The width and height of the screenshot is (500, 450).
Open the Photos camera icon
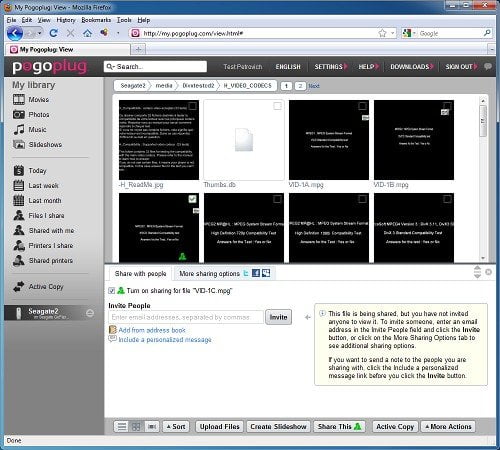(x=19, y=114)
